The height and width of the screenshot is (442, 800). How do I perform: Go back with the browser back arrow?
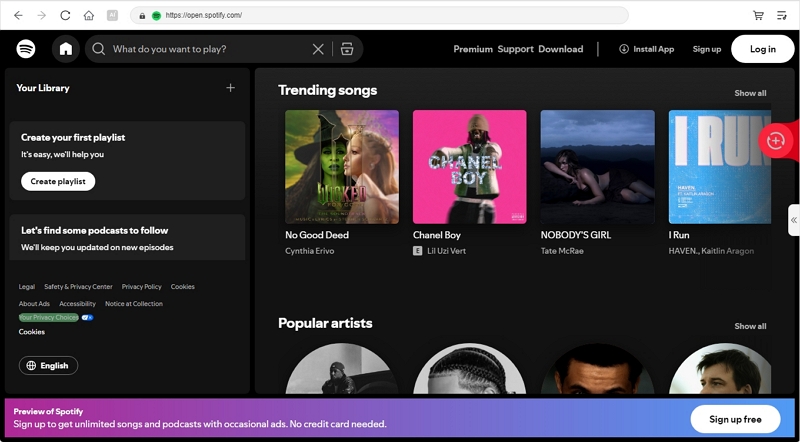pyautogui.click(x=18, y=15)
